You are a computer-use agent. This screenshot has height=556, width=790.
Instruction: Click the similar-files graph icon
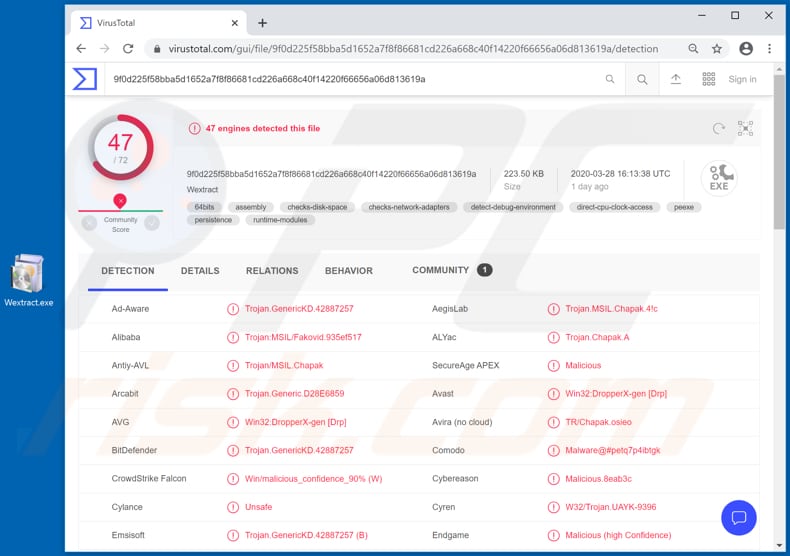745,128
